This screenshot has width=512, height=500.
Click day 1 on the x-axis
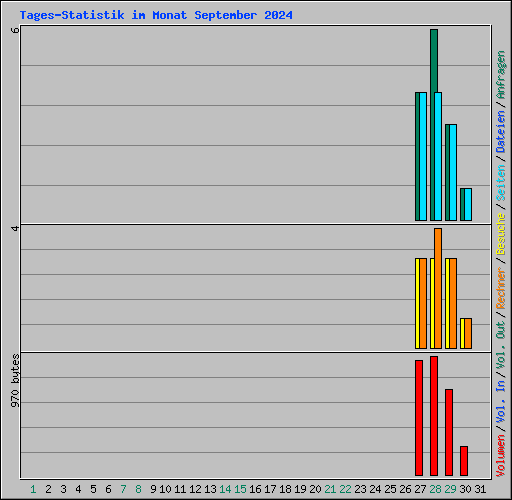coord(33,489)
